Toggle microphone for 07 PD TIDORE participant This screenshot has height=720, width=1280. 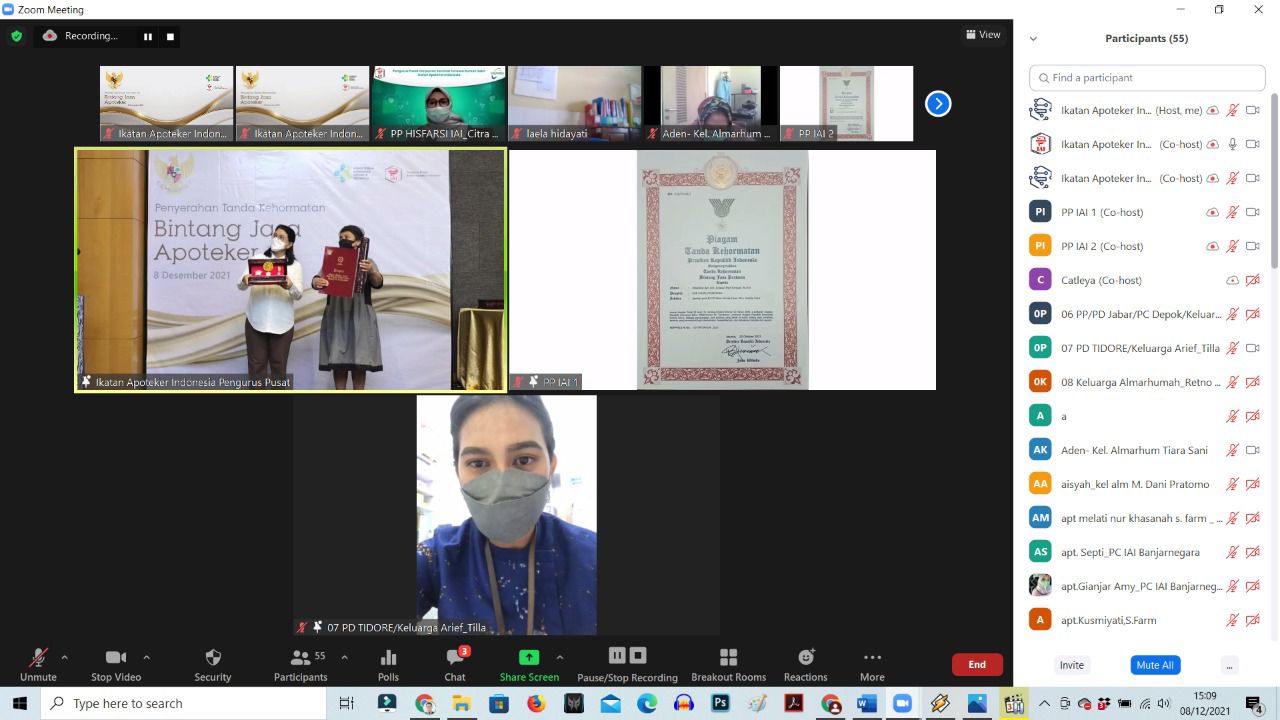tap(1233, 349)
